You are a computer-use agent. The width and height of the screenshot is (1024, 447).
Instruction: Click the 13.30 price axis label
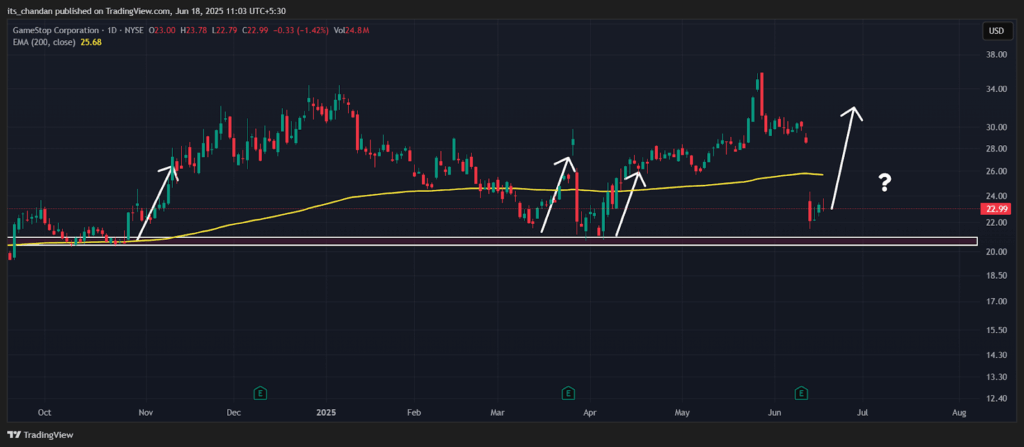[x=997, y=377]
